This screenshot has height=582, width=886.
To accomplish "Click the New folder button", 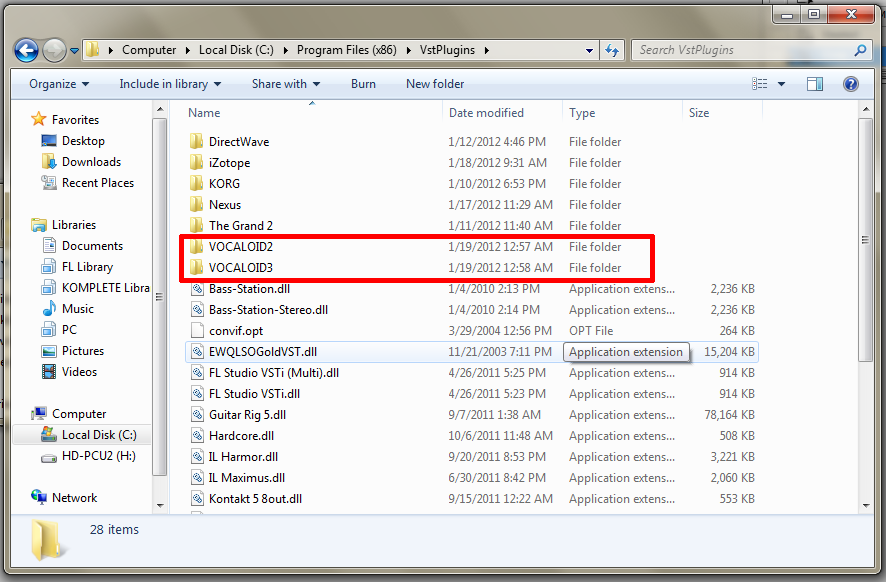I will pyautogui.click(x=435, y=84).
